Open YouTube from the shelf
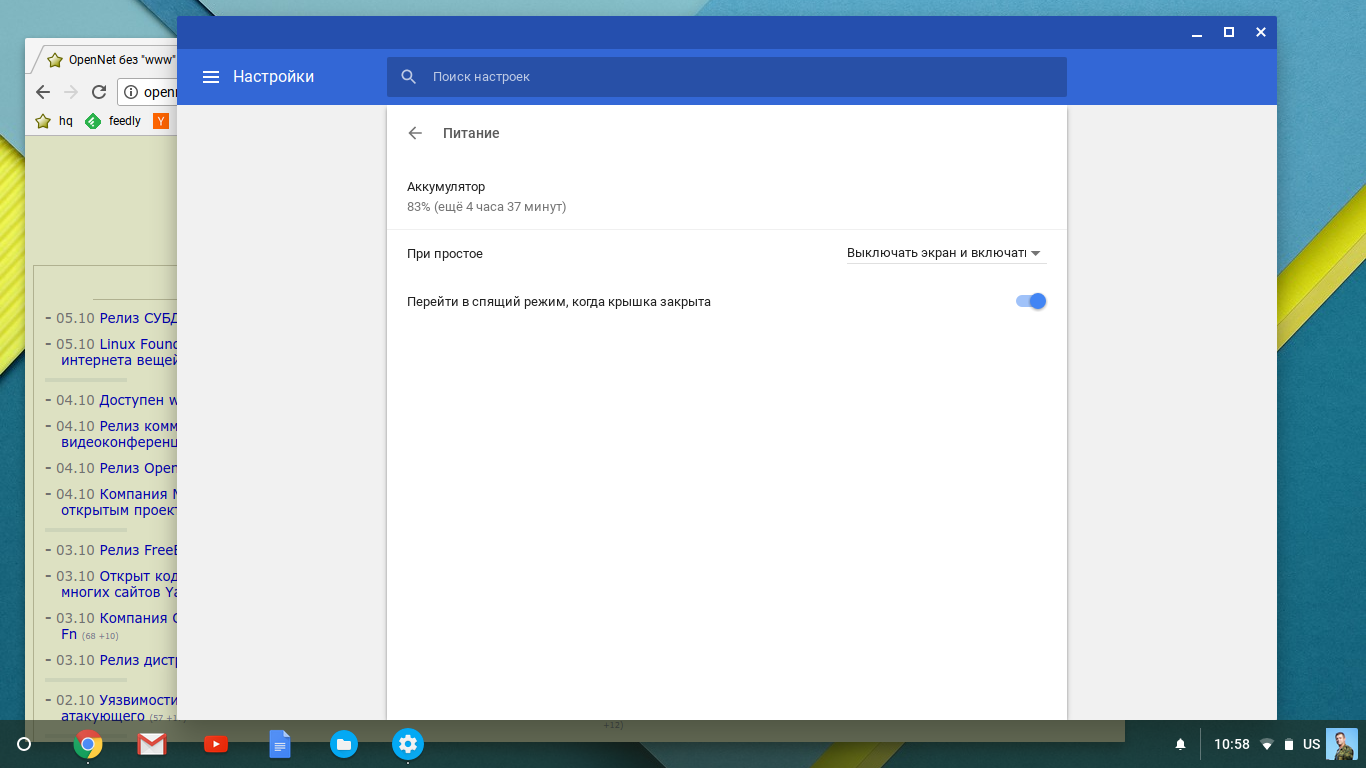 pyautogui.click(x=216, y=744)
